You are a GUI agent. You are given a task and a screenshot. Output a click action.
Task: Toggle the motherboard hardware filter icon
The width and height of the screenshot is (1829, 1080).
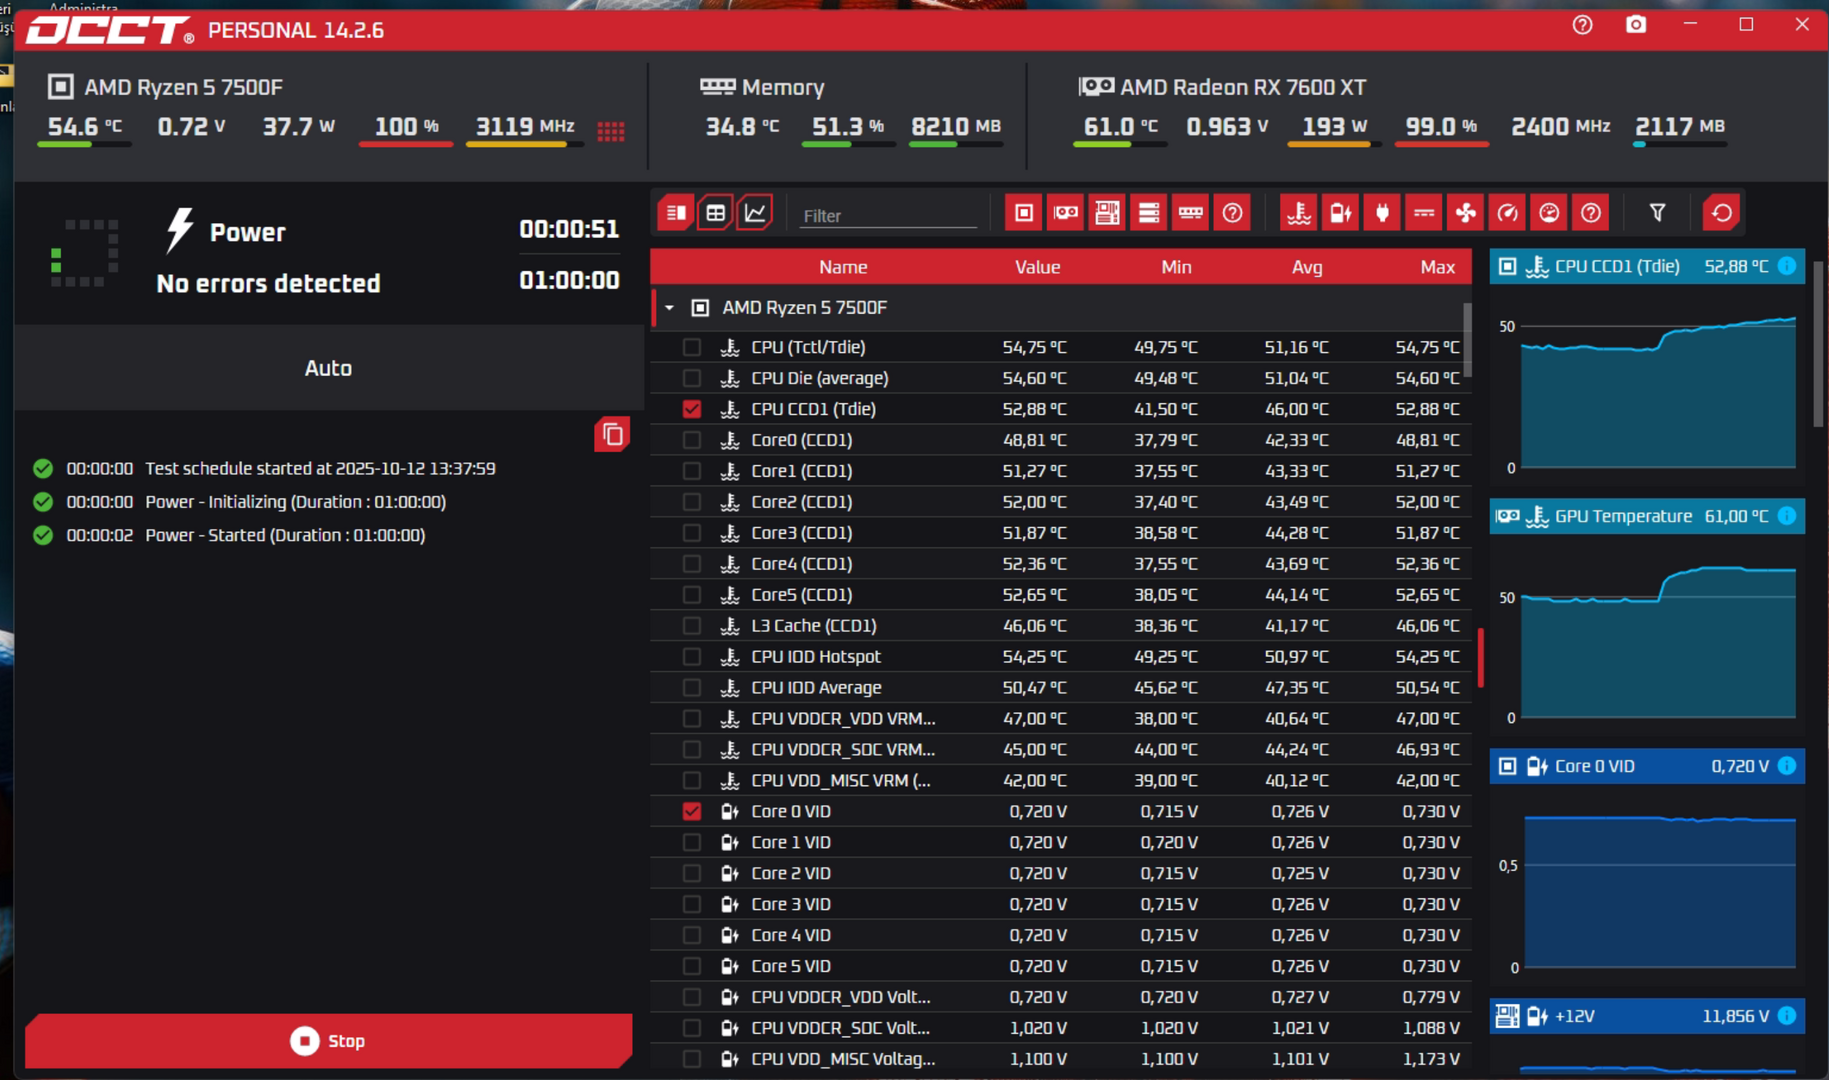point(1107,213)
